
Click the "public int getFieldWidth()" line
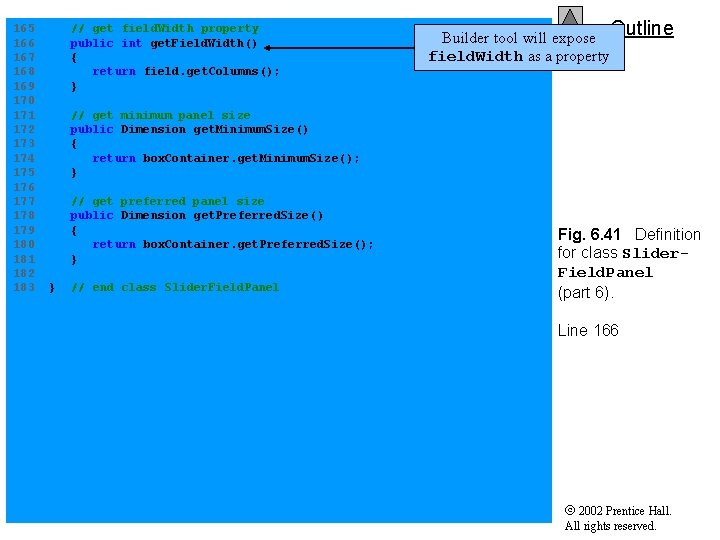pyautogui.click(x=163, y=43)
